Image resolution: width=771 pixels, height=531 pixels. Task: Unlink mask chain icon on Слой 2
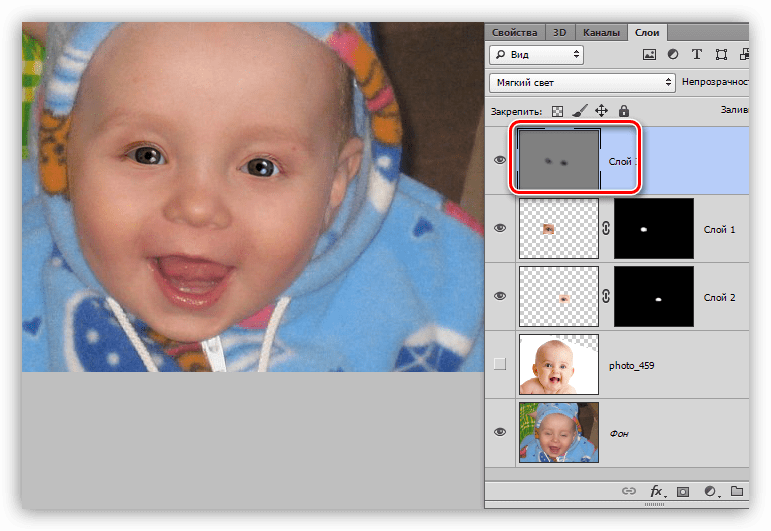click(x=606, y=295)
